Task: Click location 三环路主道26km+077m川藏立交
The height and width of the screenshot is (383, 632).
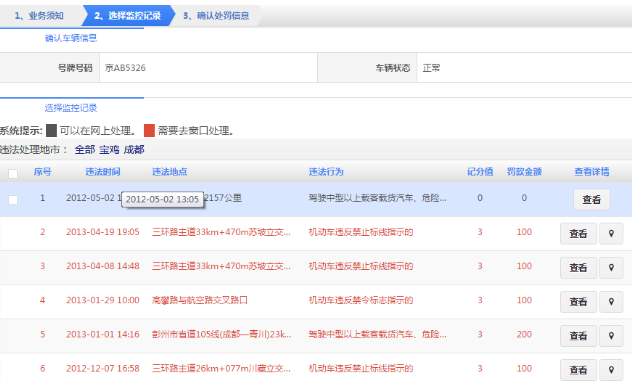Action: (221, 368)
